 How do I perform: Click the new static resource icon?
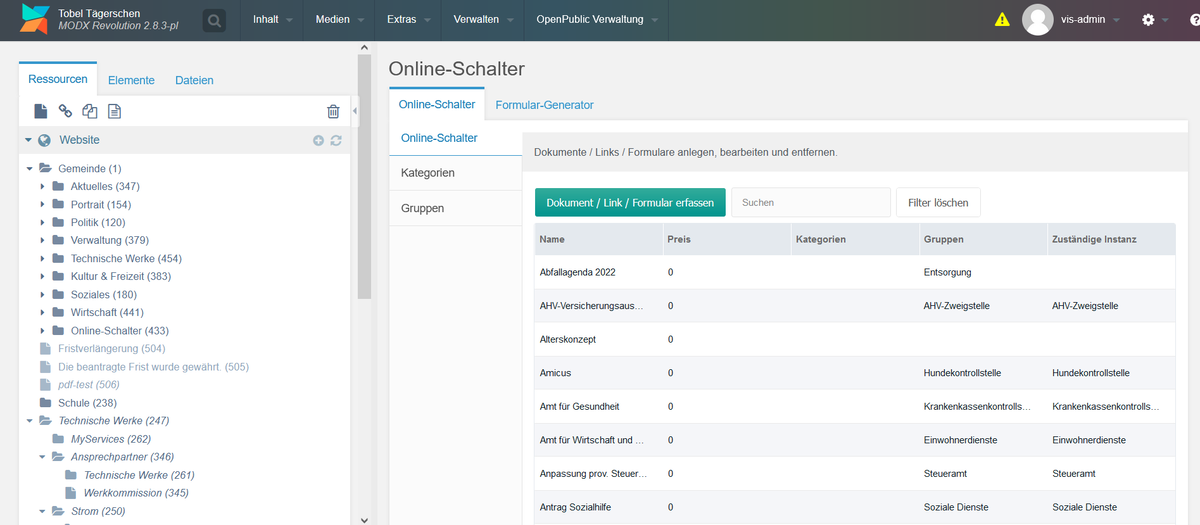[x=114, y=111]
